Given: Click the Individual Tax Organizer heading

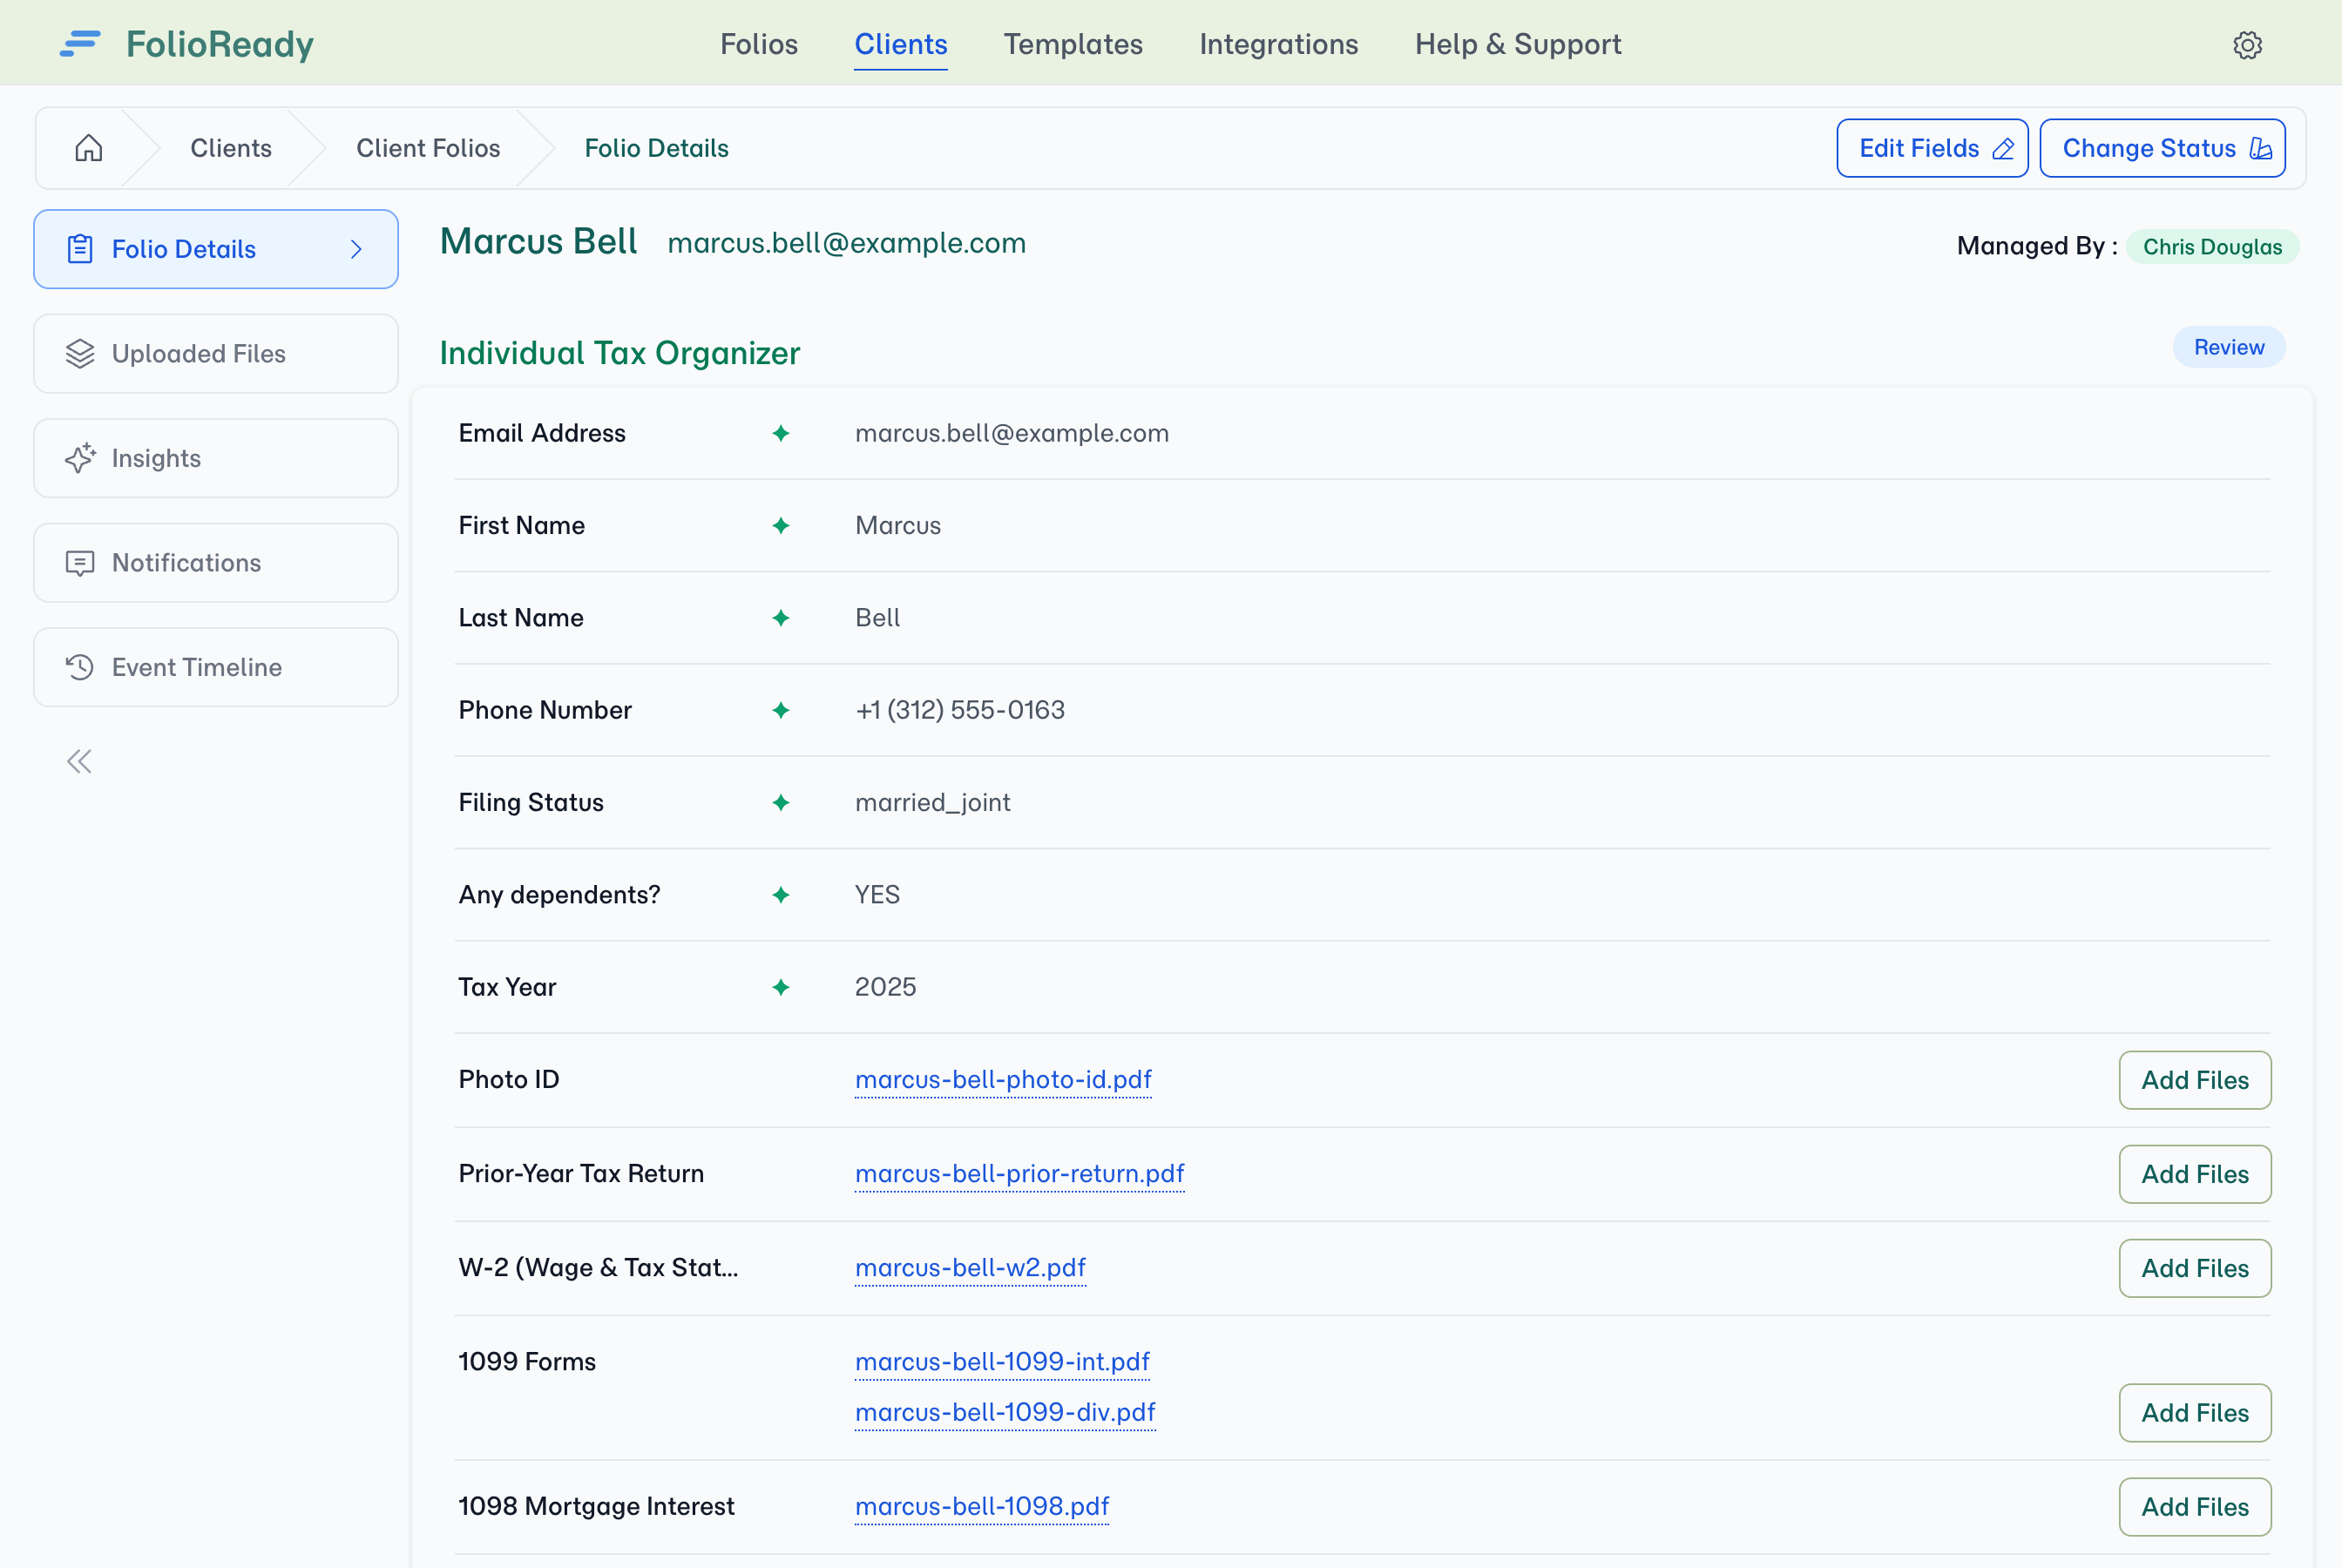Looking at the screenshot, I should [x=620, y=353].
